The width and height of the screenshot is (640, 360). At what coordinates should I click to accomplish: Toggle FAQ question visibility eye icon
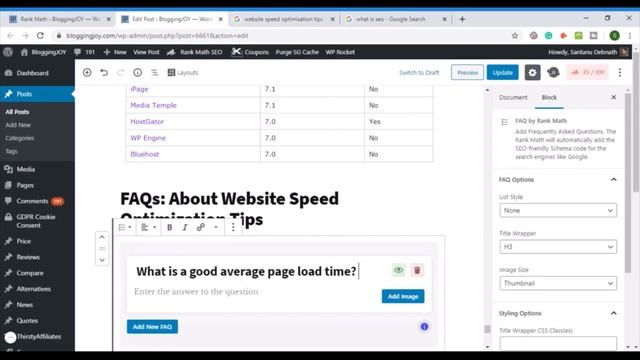399,270
